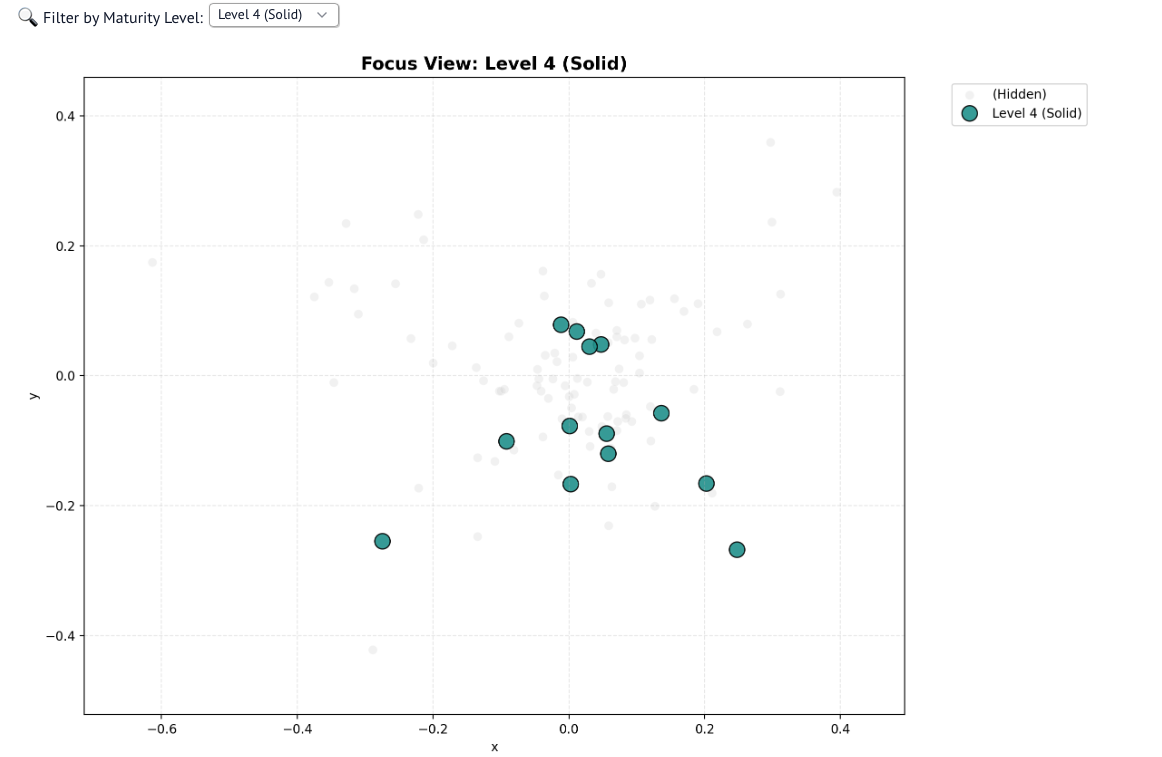Screen dimensions: 1162x757
Task: Click the "Filter by Maturity Level:" label
Action: [x=123, y=18]
